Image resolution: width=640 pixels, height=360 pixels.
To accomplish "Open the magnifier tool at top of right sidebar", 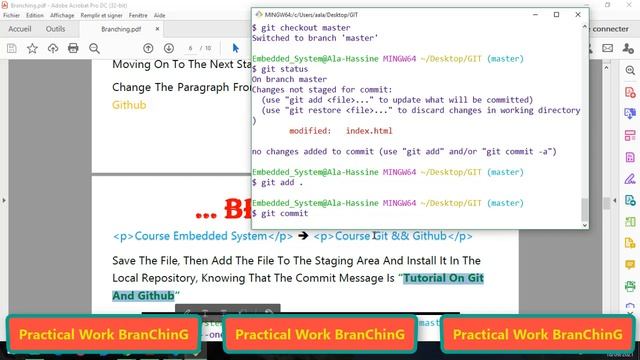I will pyautogui.click(x=630, y=71).
